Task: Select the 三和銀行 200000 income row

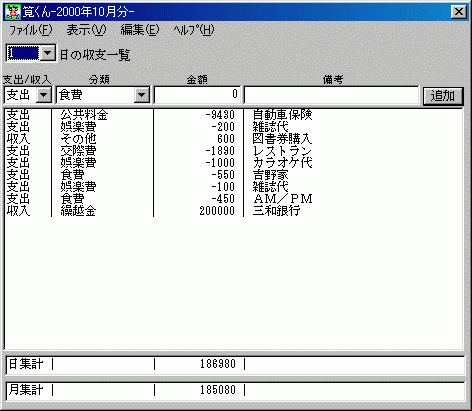Action: click(233, 211)
